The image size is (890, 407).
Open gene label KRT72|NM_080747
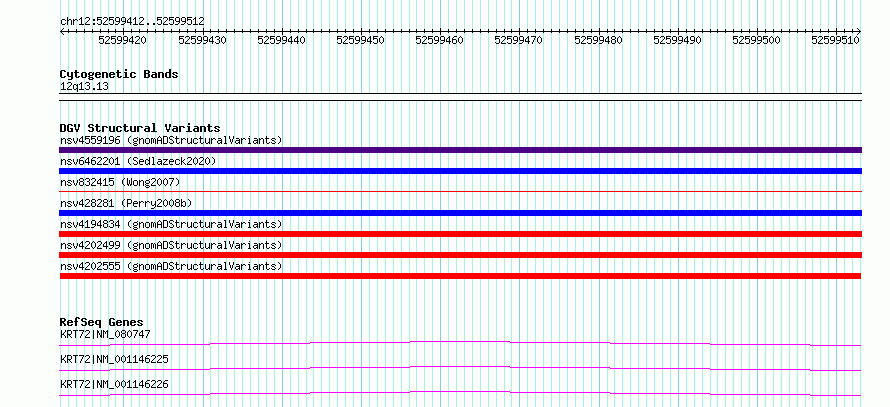[105, 334]
